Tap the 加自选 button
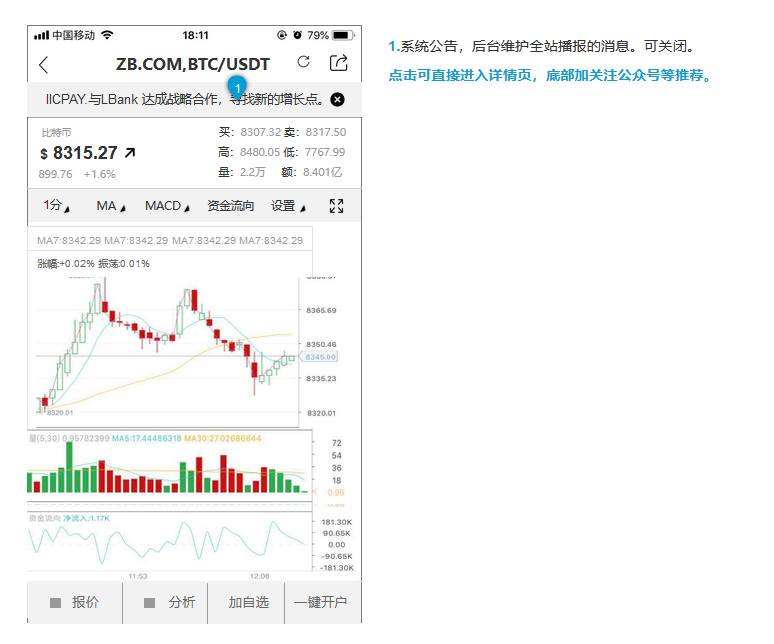Viewport: 774px width, 644px height. [248, 602]
